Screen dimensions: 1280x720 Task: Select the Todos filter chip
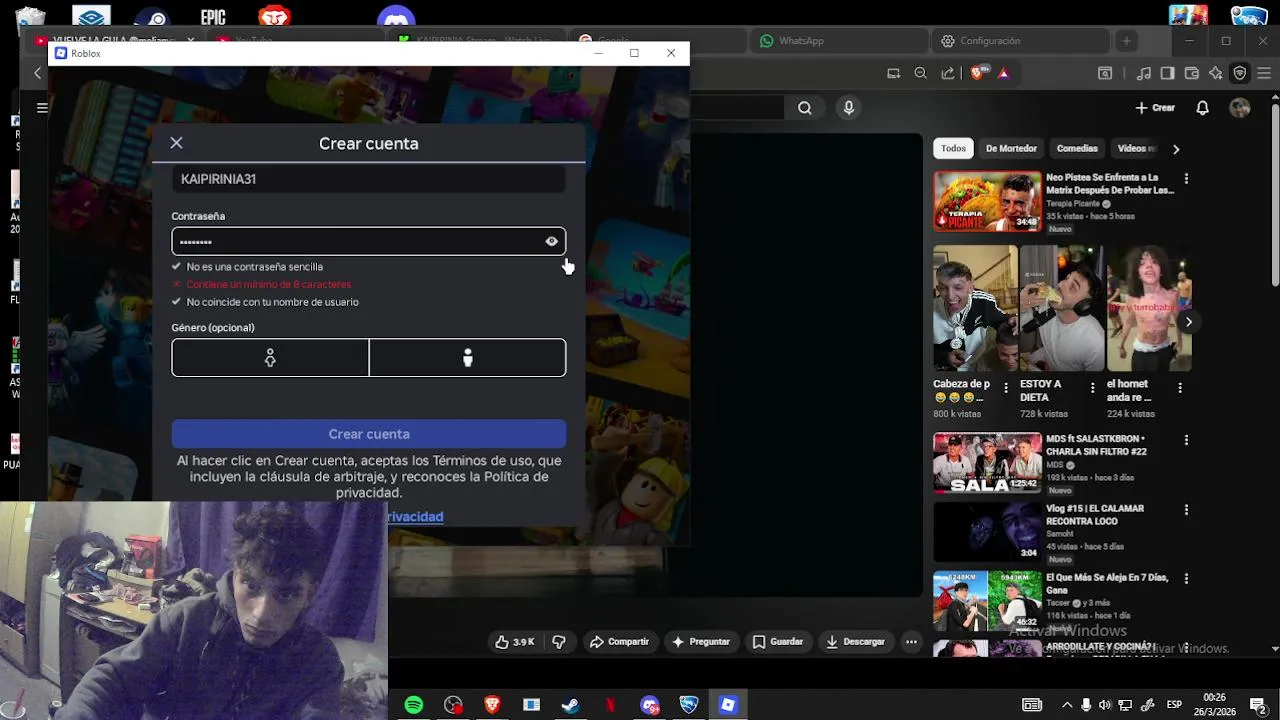coord(954,148)
